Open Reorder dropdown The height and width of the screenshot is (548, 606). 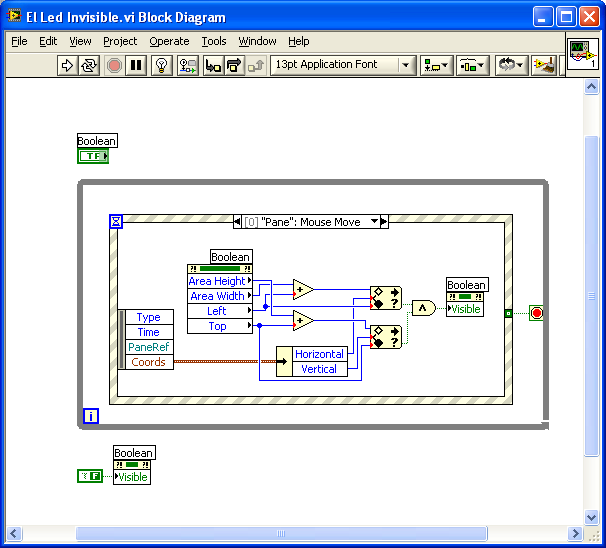click(x=511, y=65)
